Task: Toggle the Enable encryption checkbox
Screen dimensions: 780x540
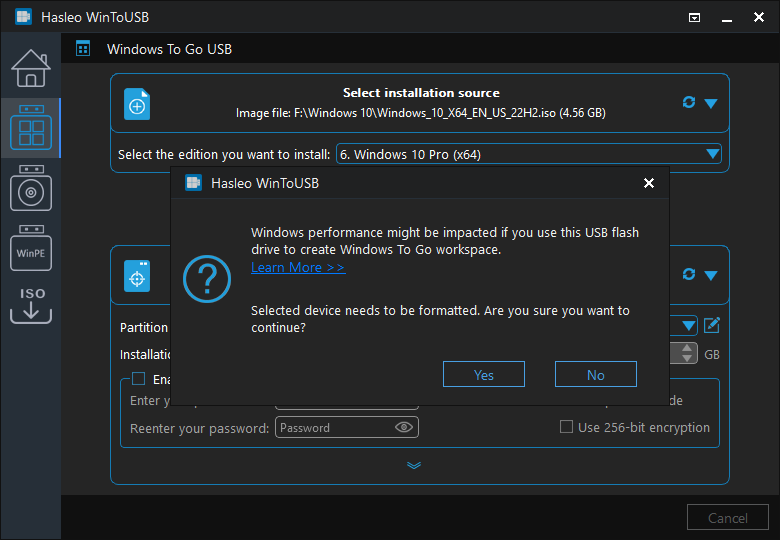Action: coord(138,379)
